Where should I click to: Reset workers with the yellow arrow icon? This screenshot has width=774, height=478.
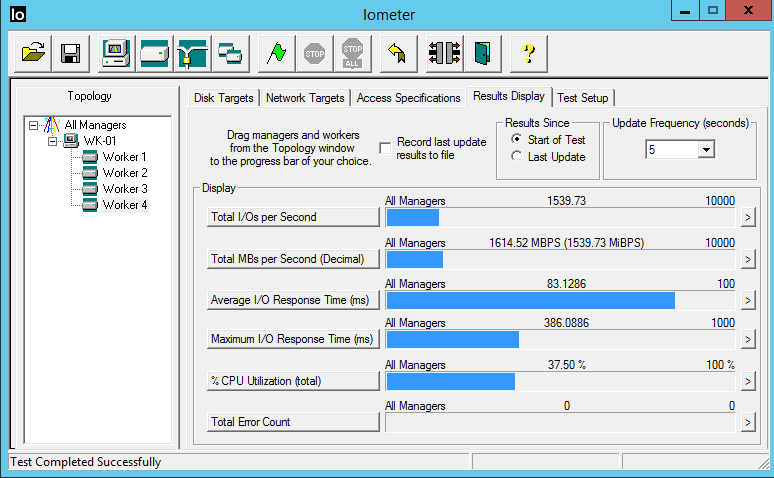[x=398, y=53]
